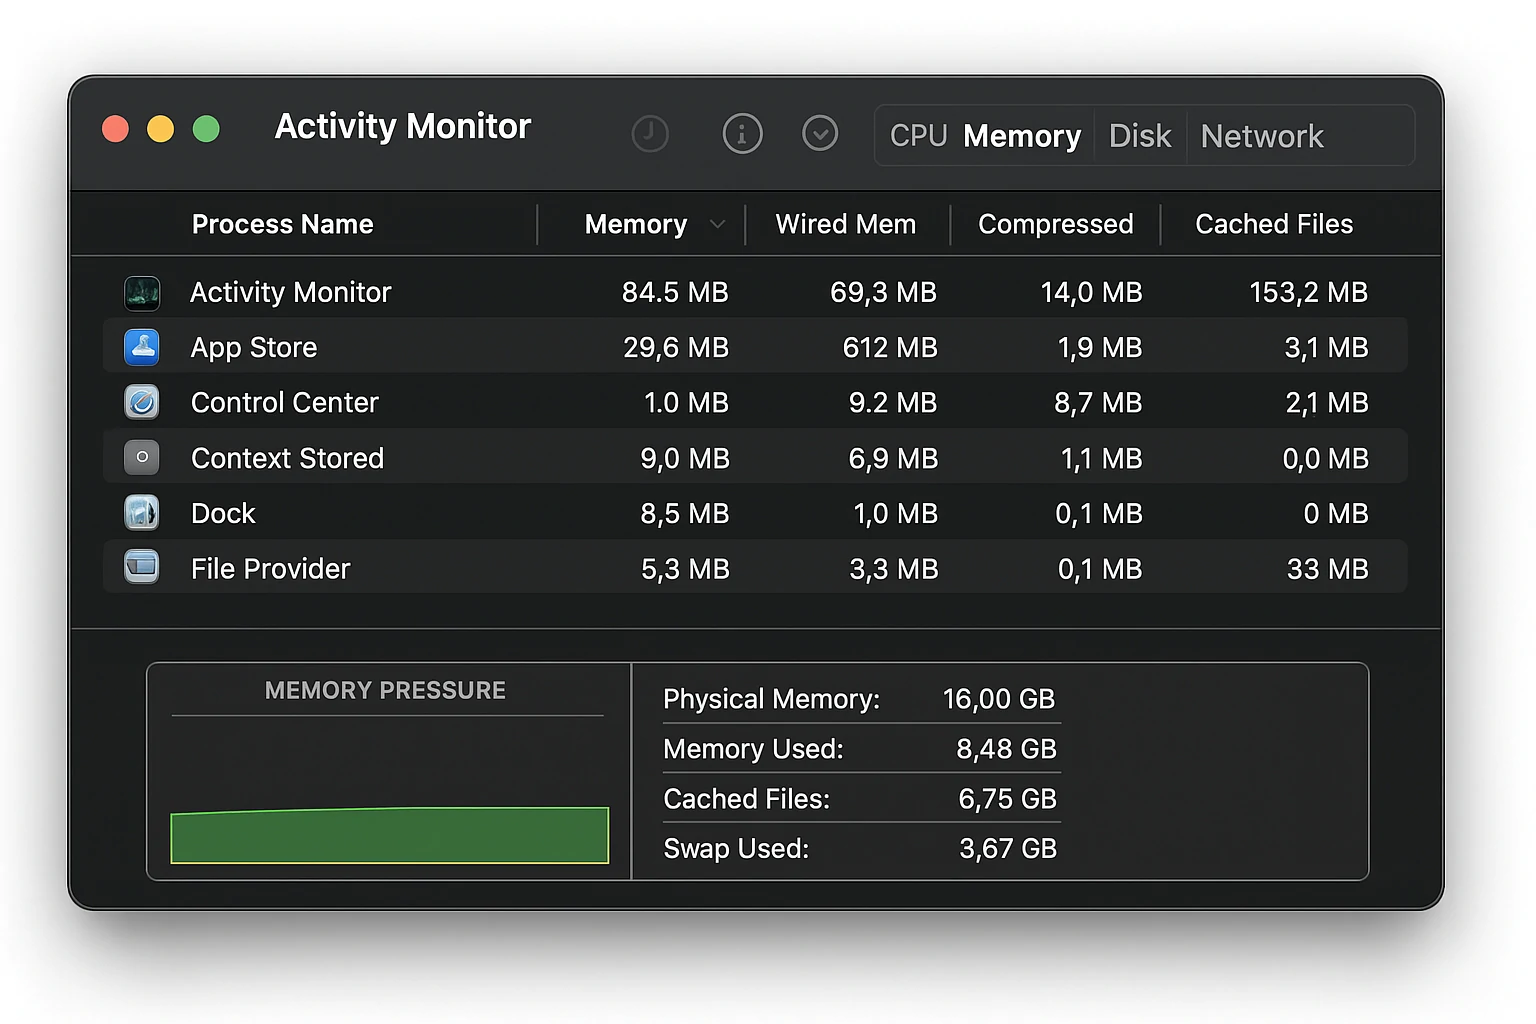1536x1024 pixels.
Task: Click the 8,48 GB memory used value
Action: 1006,748
